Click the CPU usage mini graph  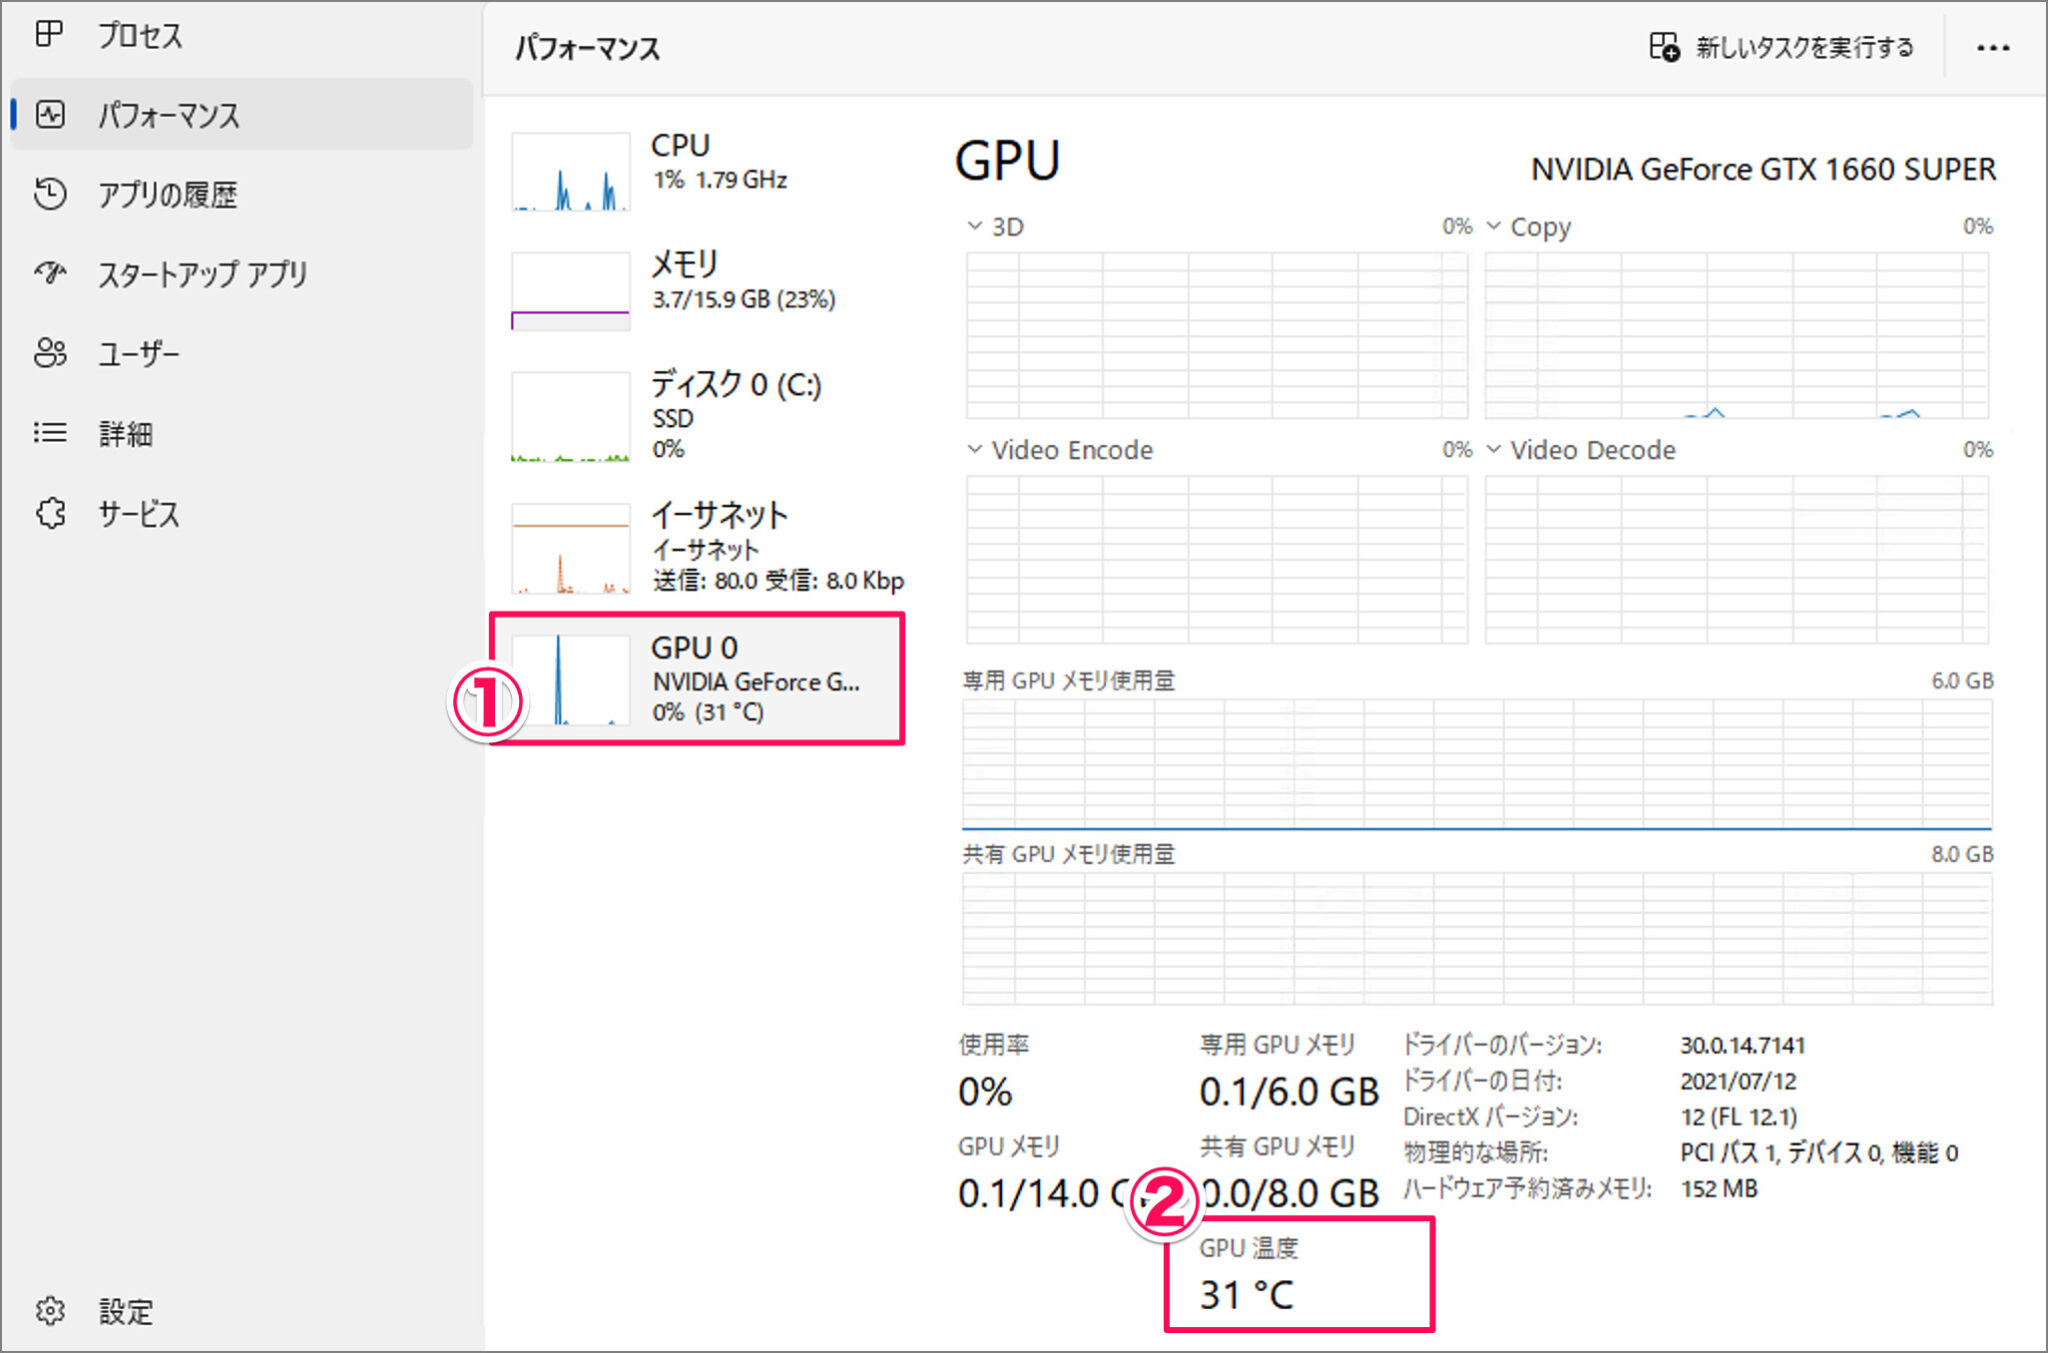569,170
